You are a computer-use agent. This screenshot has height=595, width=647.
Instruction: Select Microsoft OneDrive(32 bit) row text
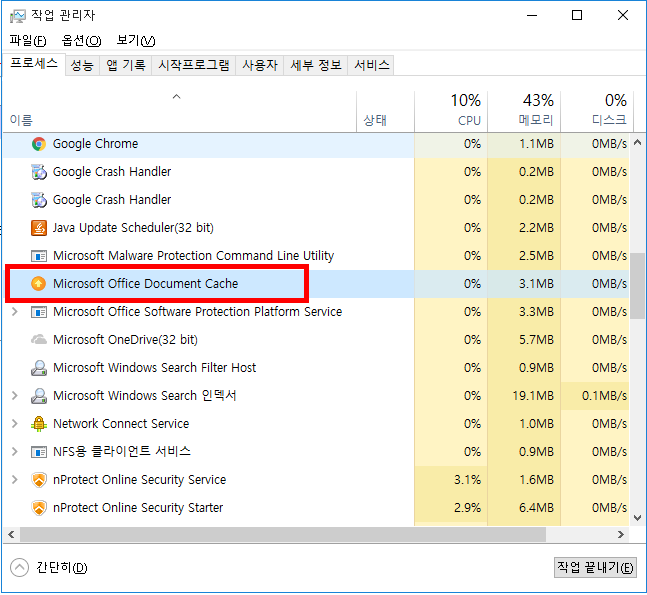(x=125, y=340)
